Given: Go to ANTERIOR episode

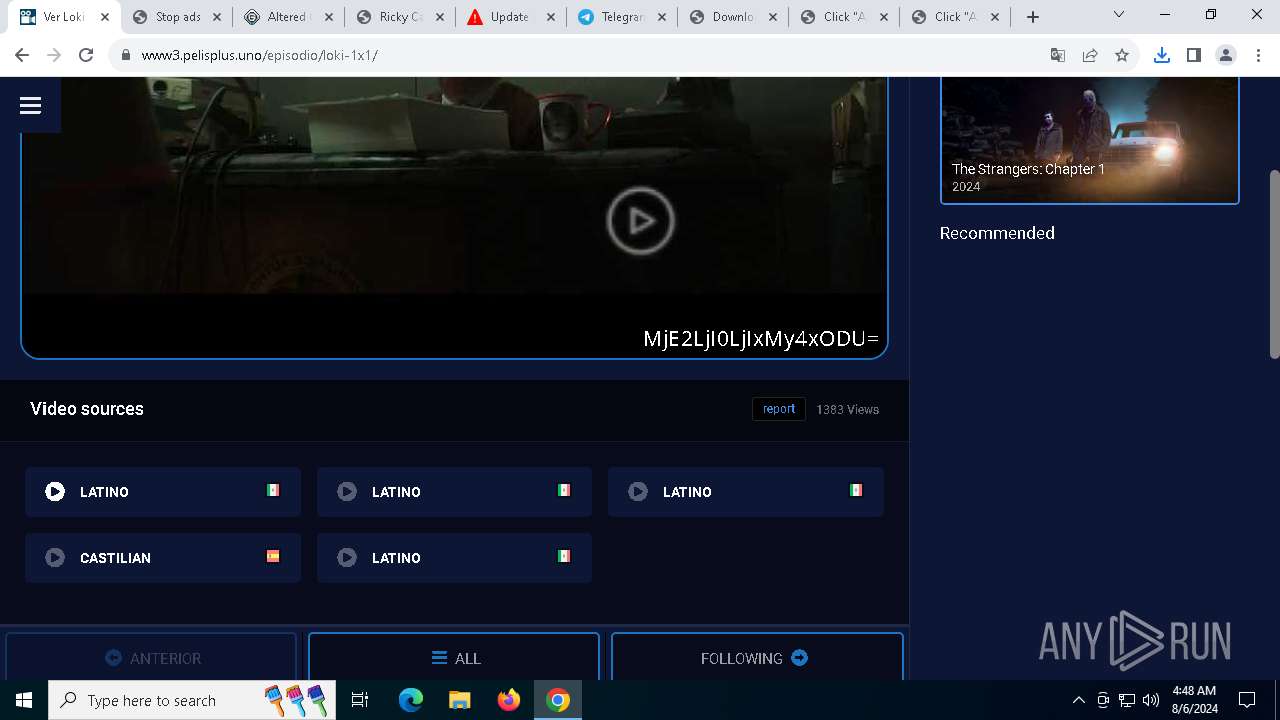Looking at the screenshot, I should point(151,657).
